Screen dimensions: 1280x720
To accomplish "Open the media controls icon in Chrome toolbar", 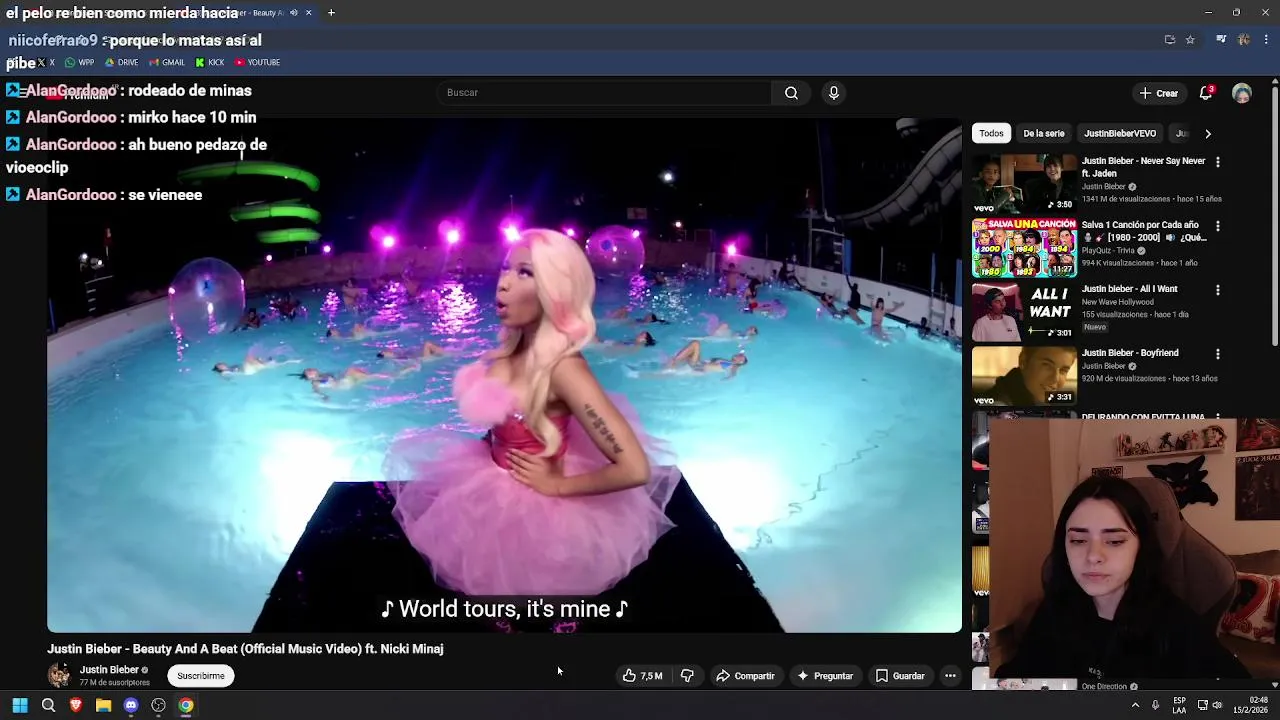I will tap(1221, 40).
